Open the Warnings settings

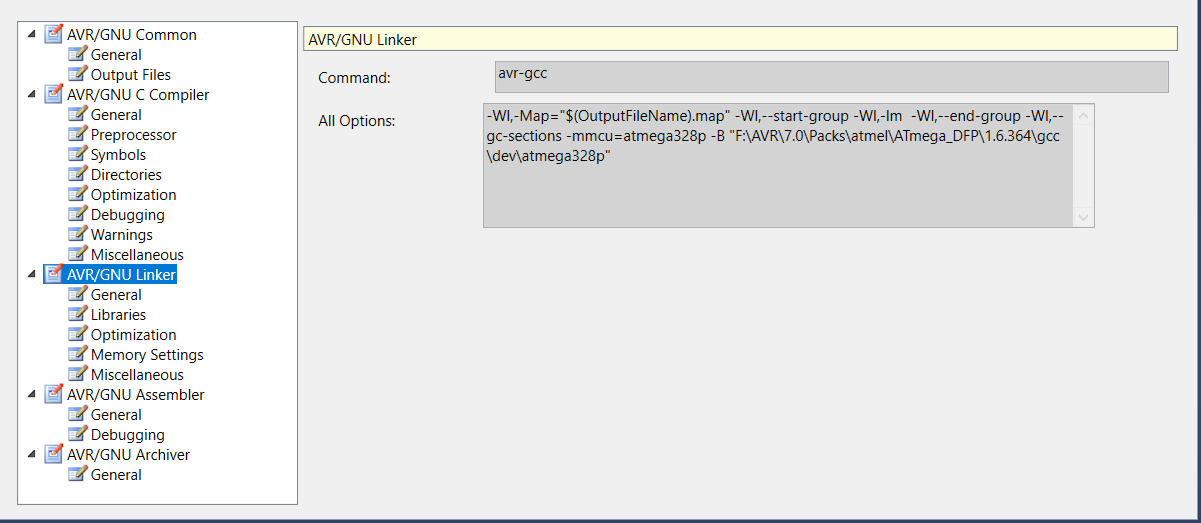click(122, 235)
